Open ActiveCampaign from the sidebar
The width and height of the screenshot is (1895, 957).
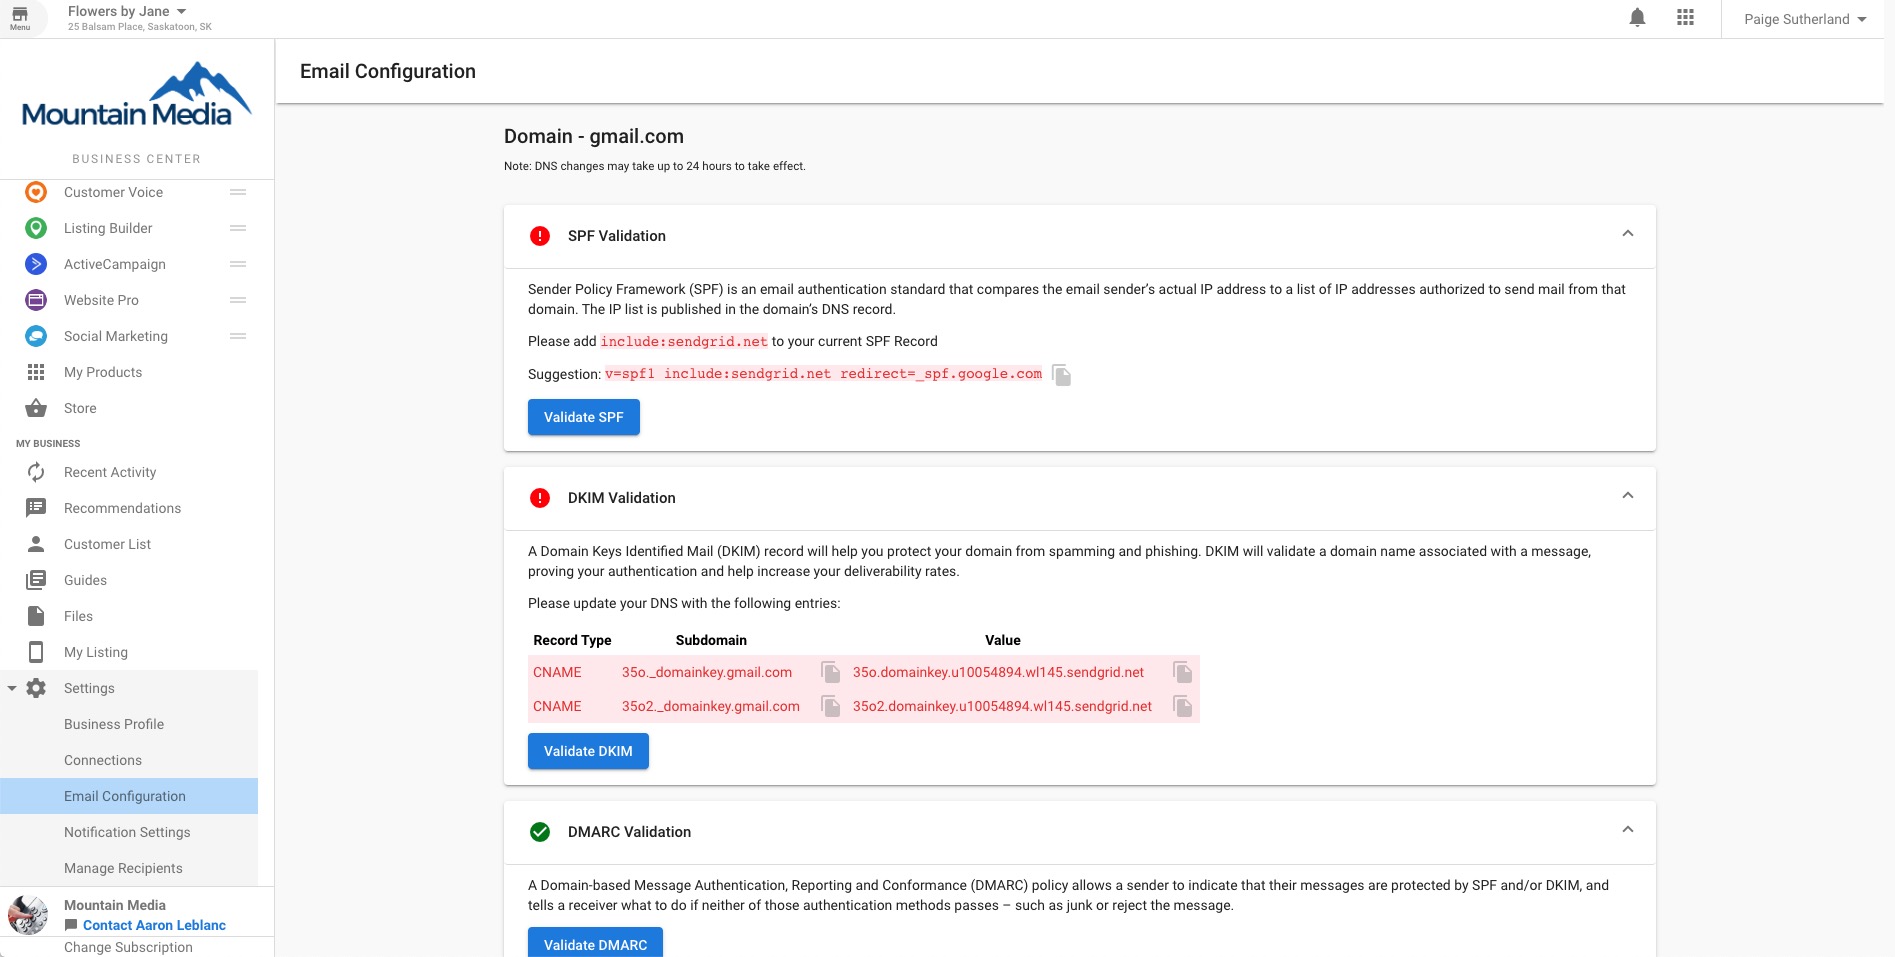click(114, 264)
